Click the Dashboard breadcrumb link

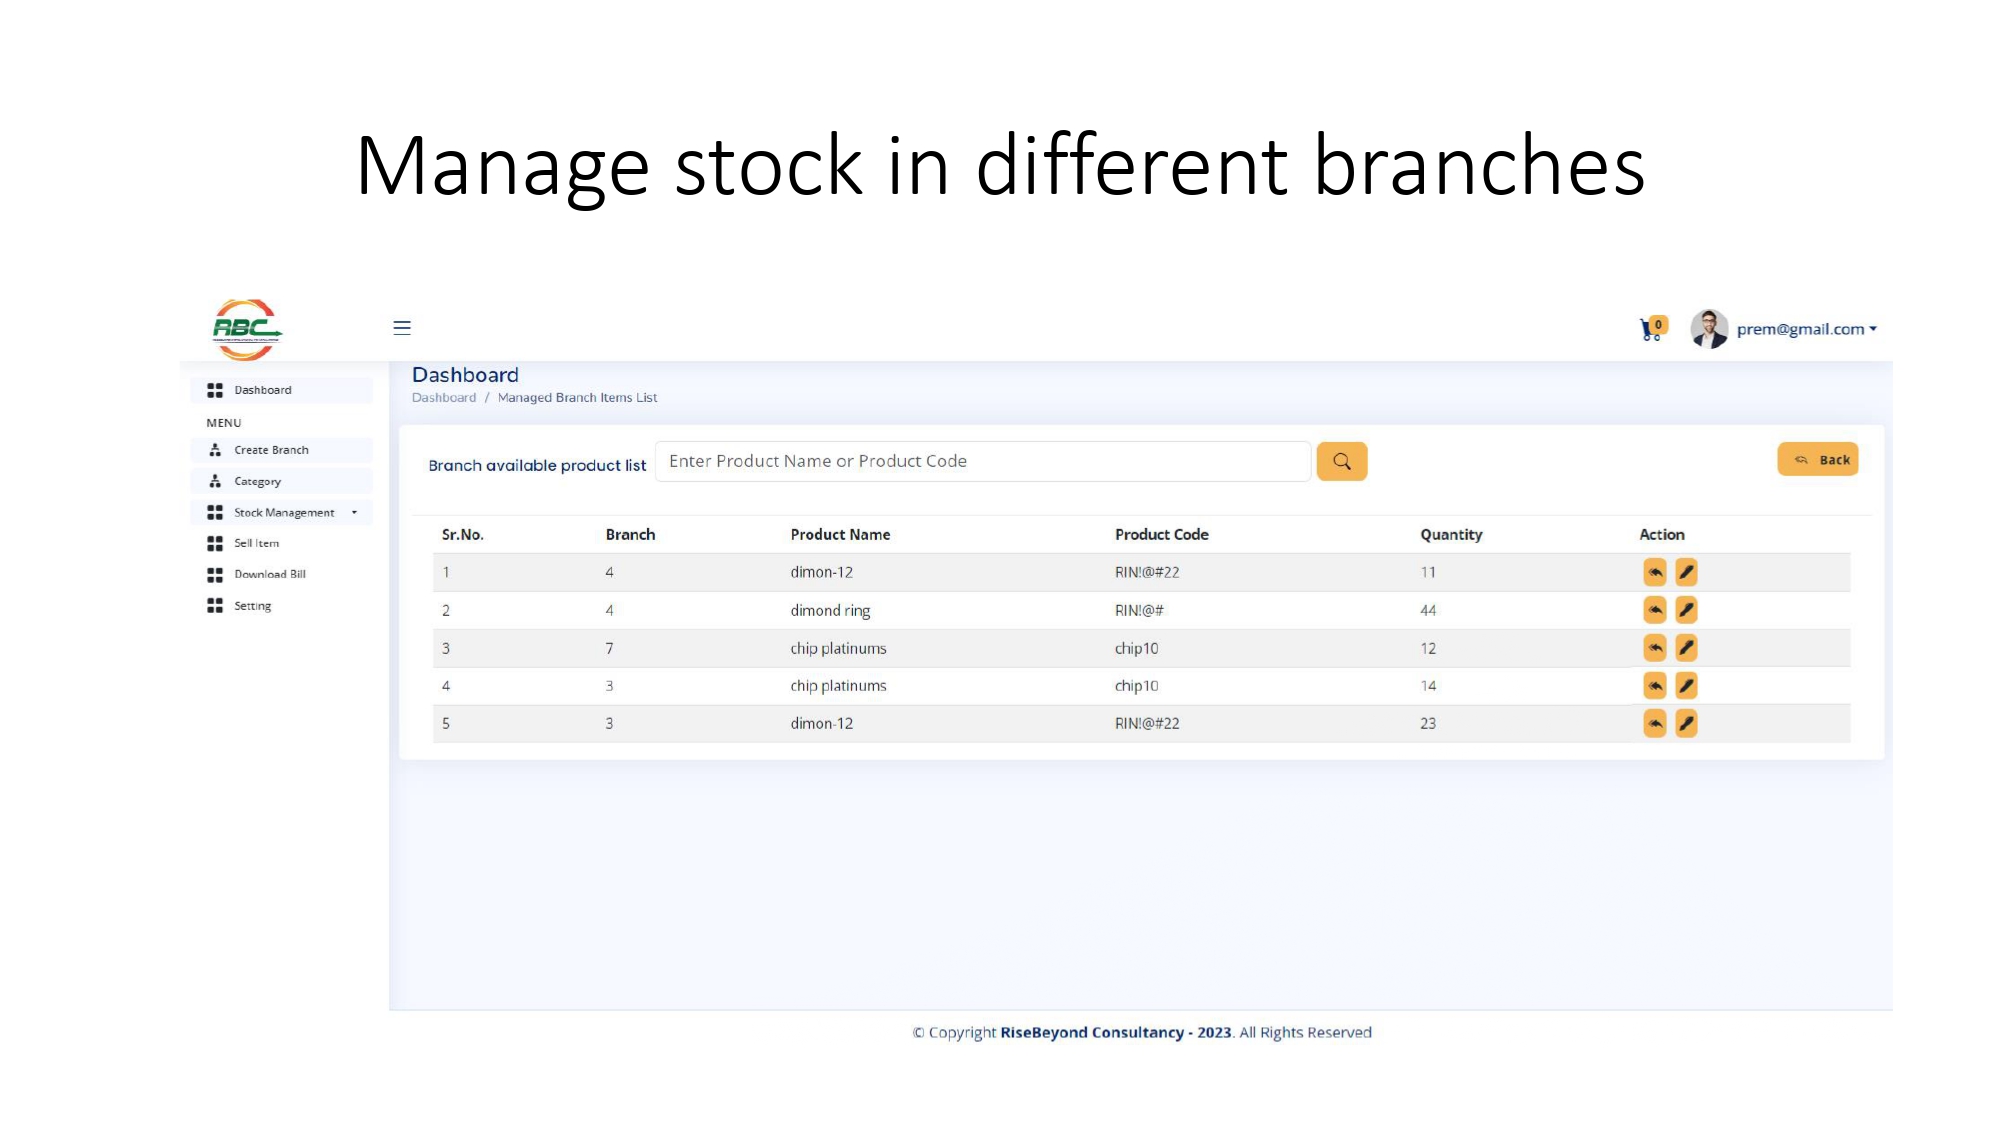(444, 398)
